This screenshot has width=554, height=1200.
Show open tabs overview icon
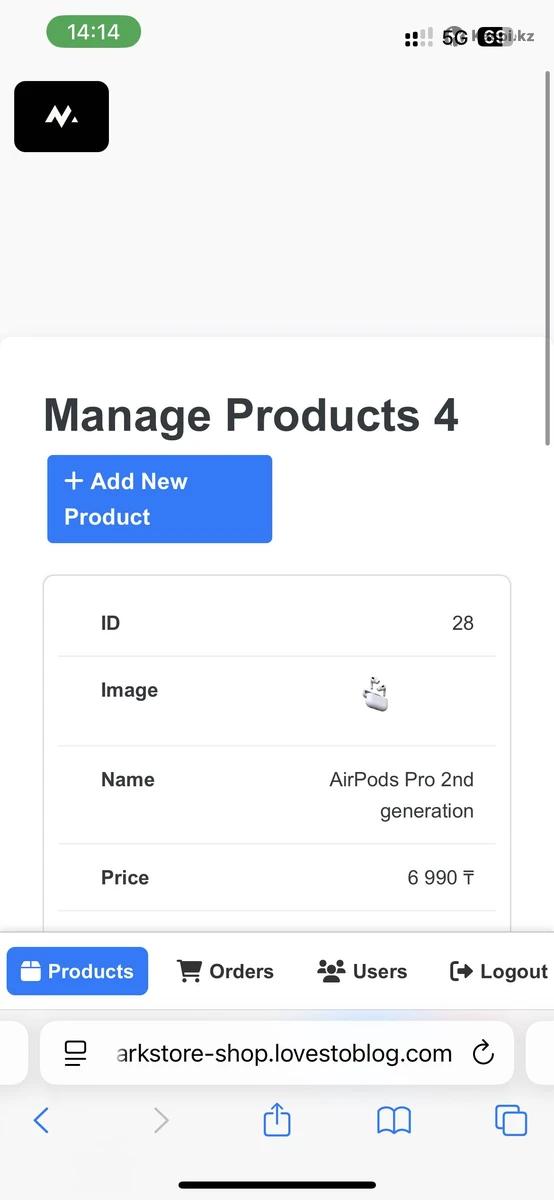click(511, 1120)
